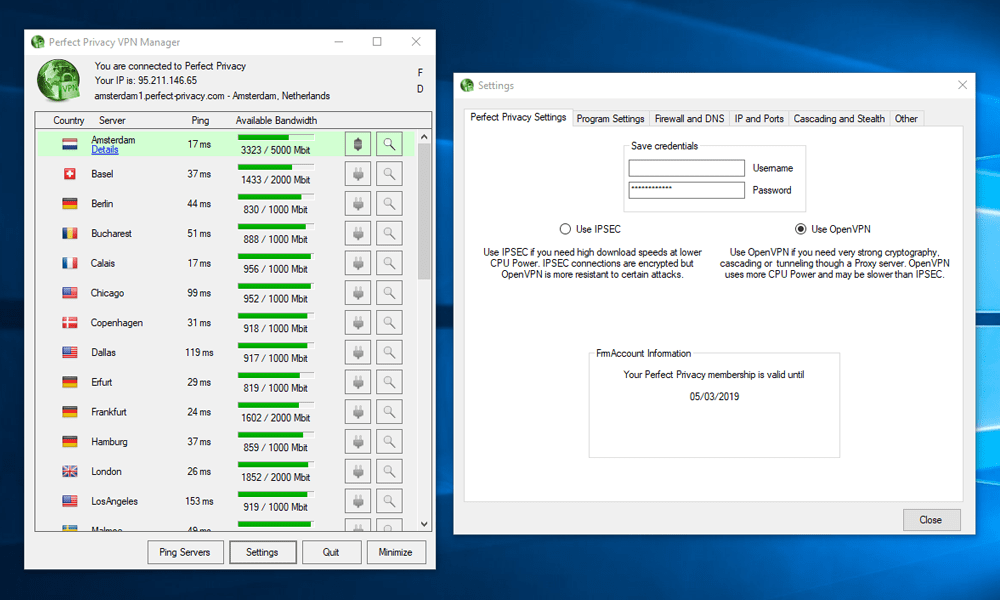The width and height of the screenshot is (1000, 600).
Task: Click the Ping Servers button
Action: 185,552
